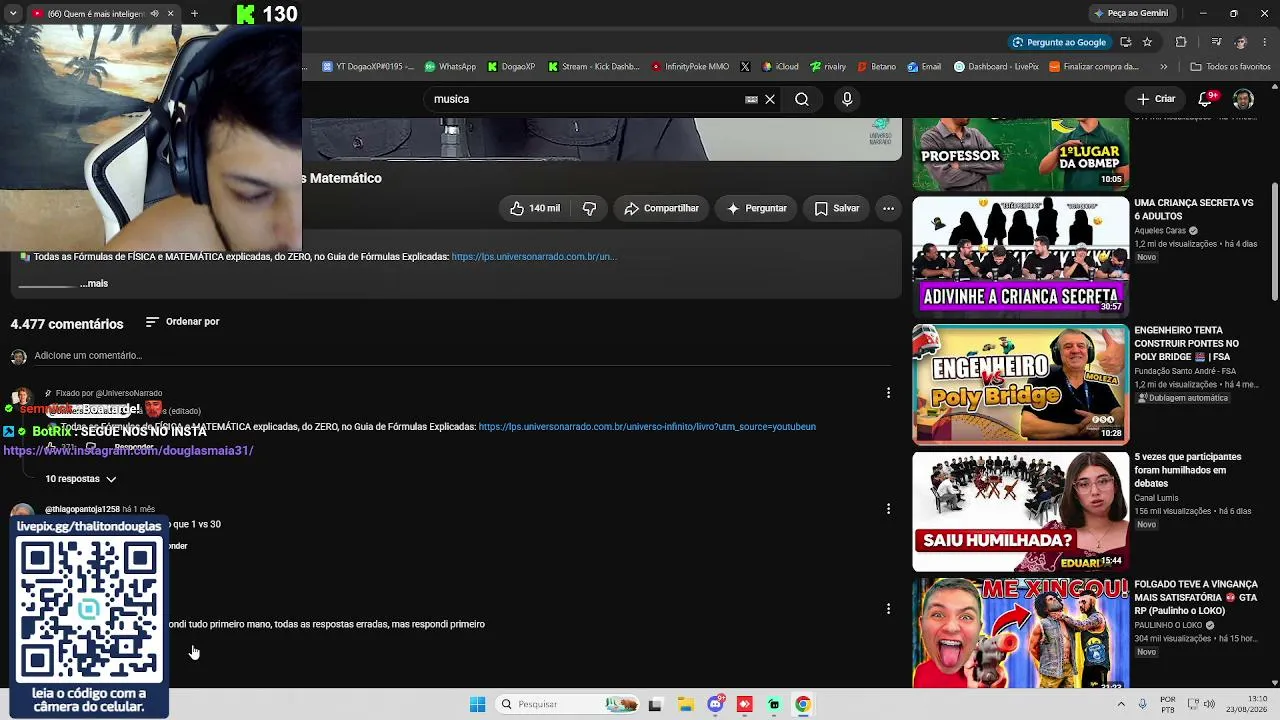Open Chrome's three-dot menu
The image size is (1280, 720).
click(1264, 42)
